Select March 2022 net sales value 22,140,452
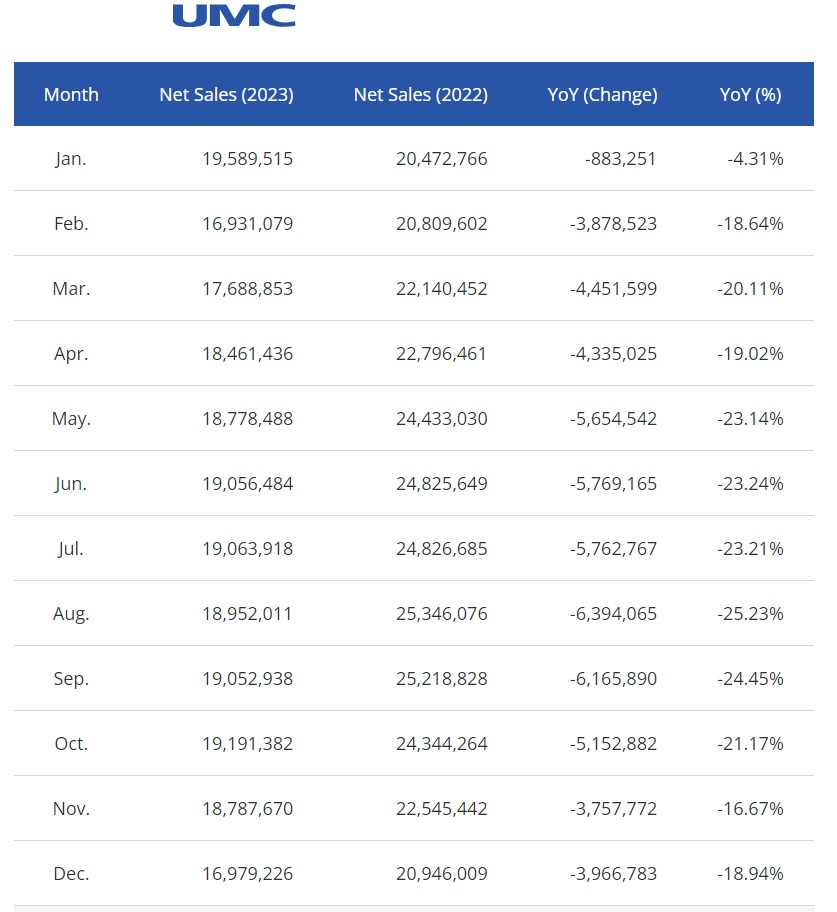Viewport: 837px width, 912px height. (441, 289)
